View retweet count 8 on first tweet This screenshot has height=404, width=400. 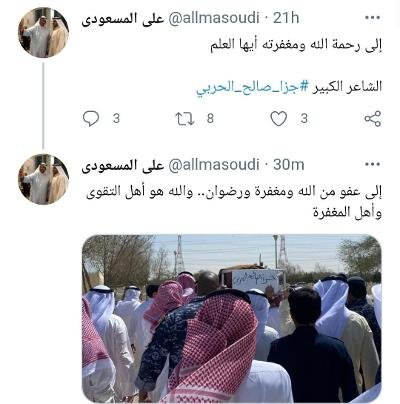click(x=210, y=119)
